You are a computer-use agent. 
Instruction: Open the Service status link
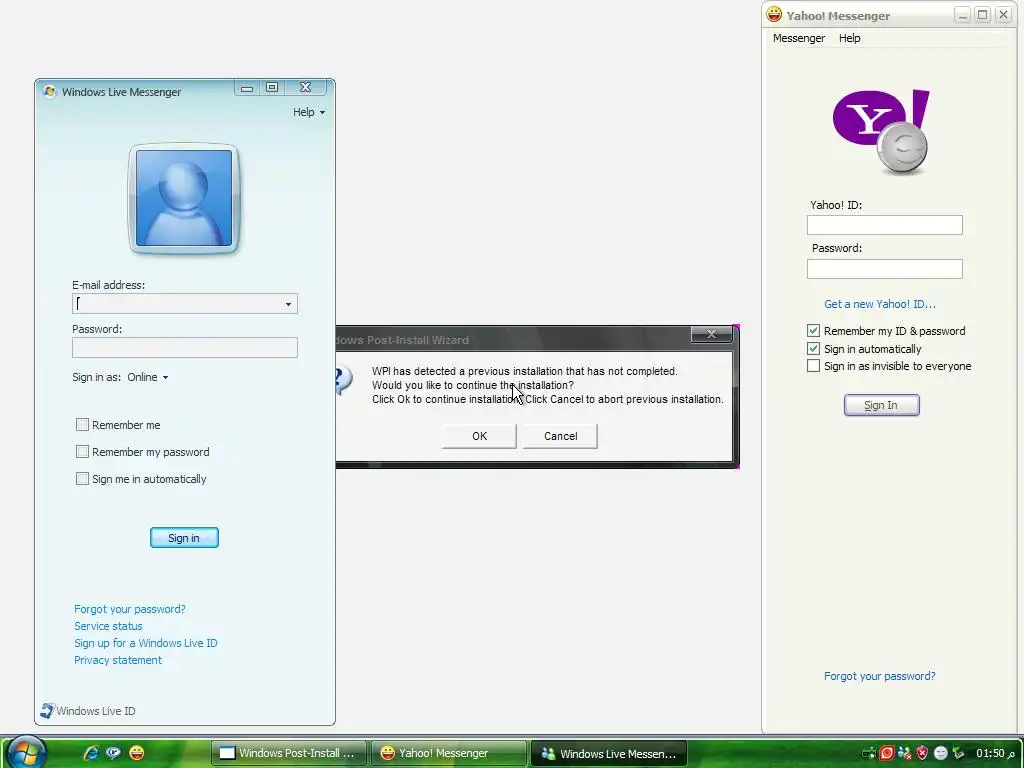[x=108, y=626]
